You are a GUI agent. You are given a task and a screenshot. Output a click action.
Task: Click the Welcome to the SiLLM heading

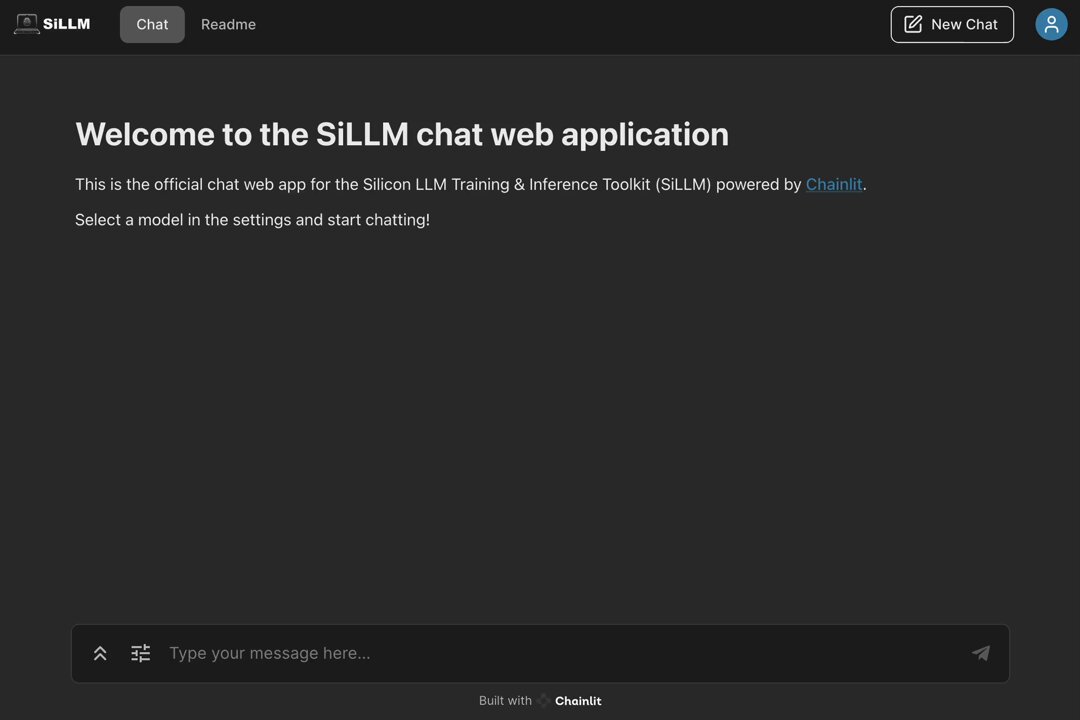(402, 134)
